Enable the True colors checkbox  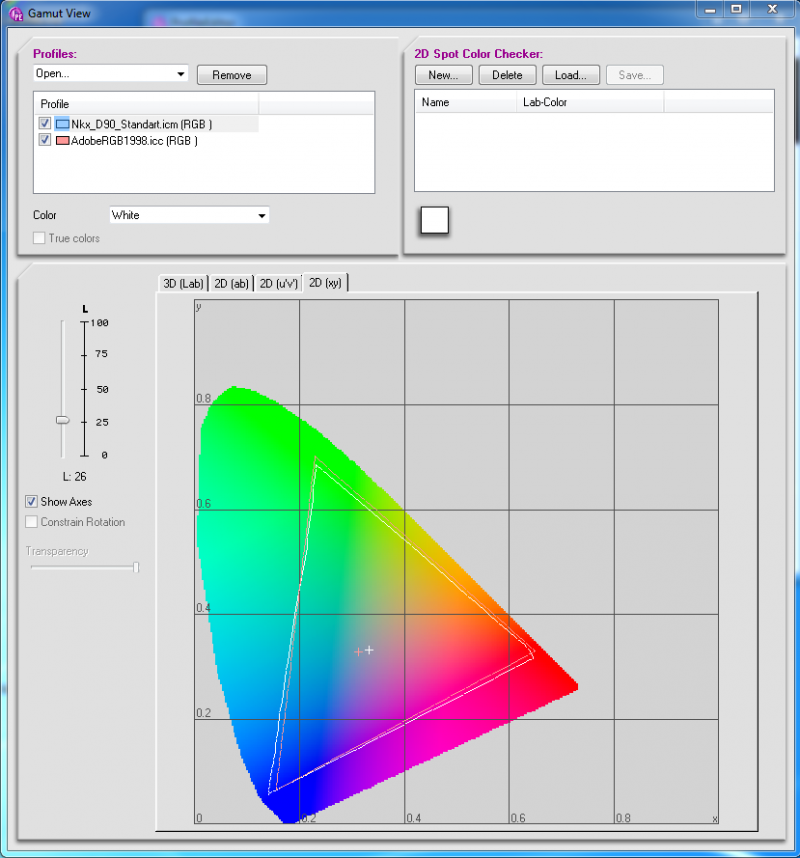point(39,238)
